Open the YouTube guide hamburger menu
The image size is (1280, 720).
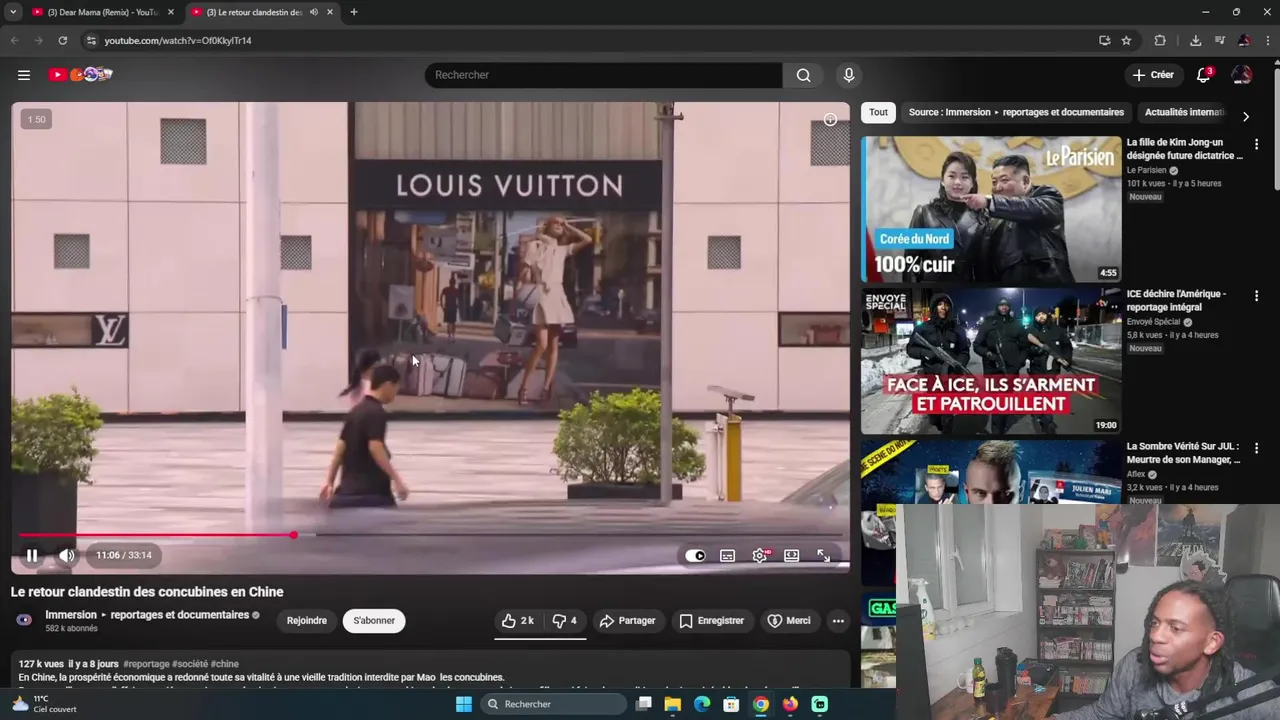pos(24,75)
